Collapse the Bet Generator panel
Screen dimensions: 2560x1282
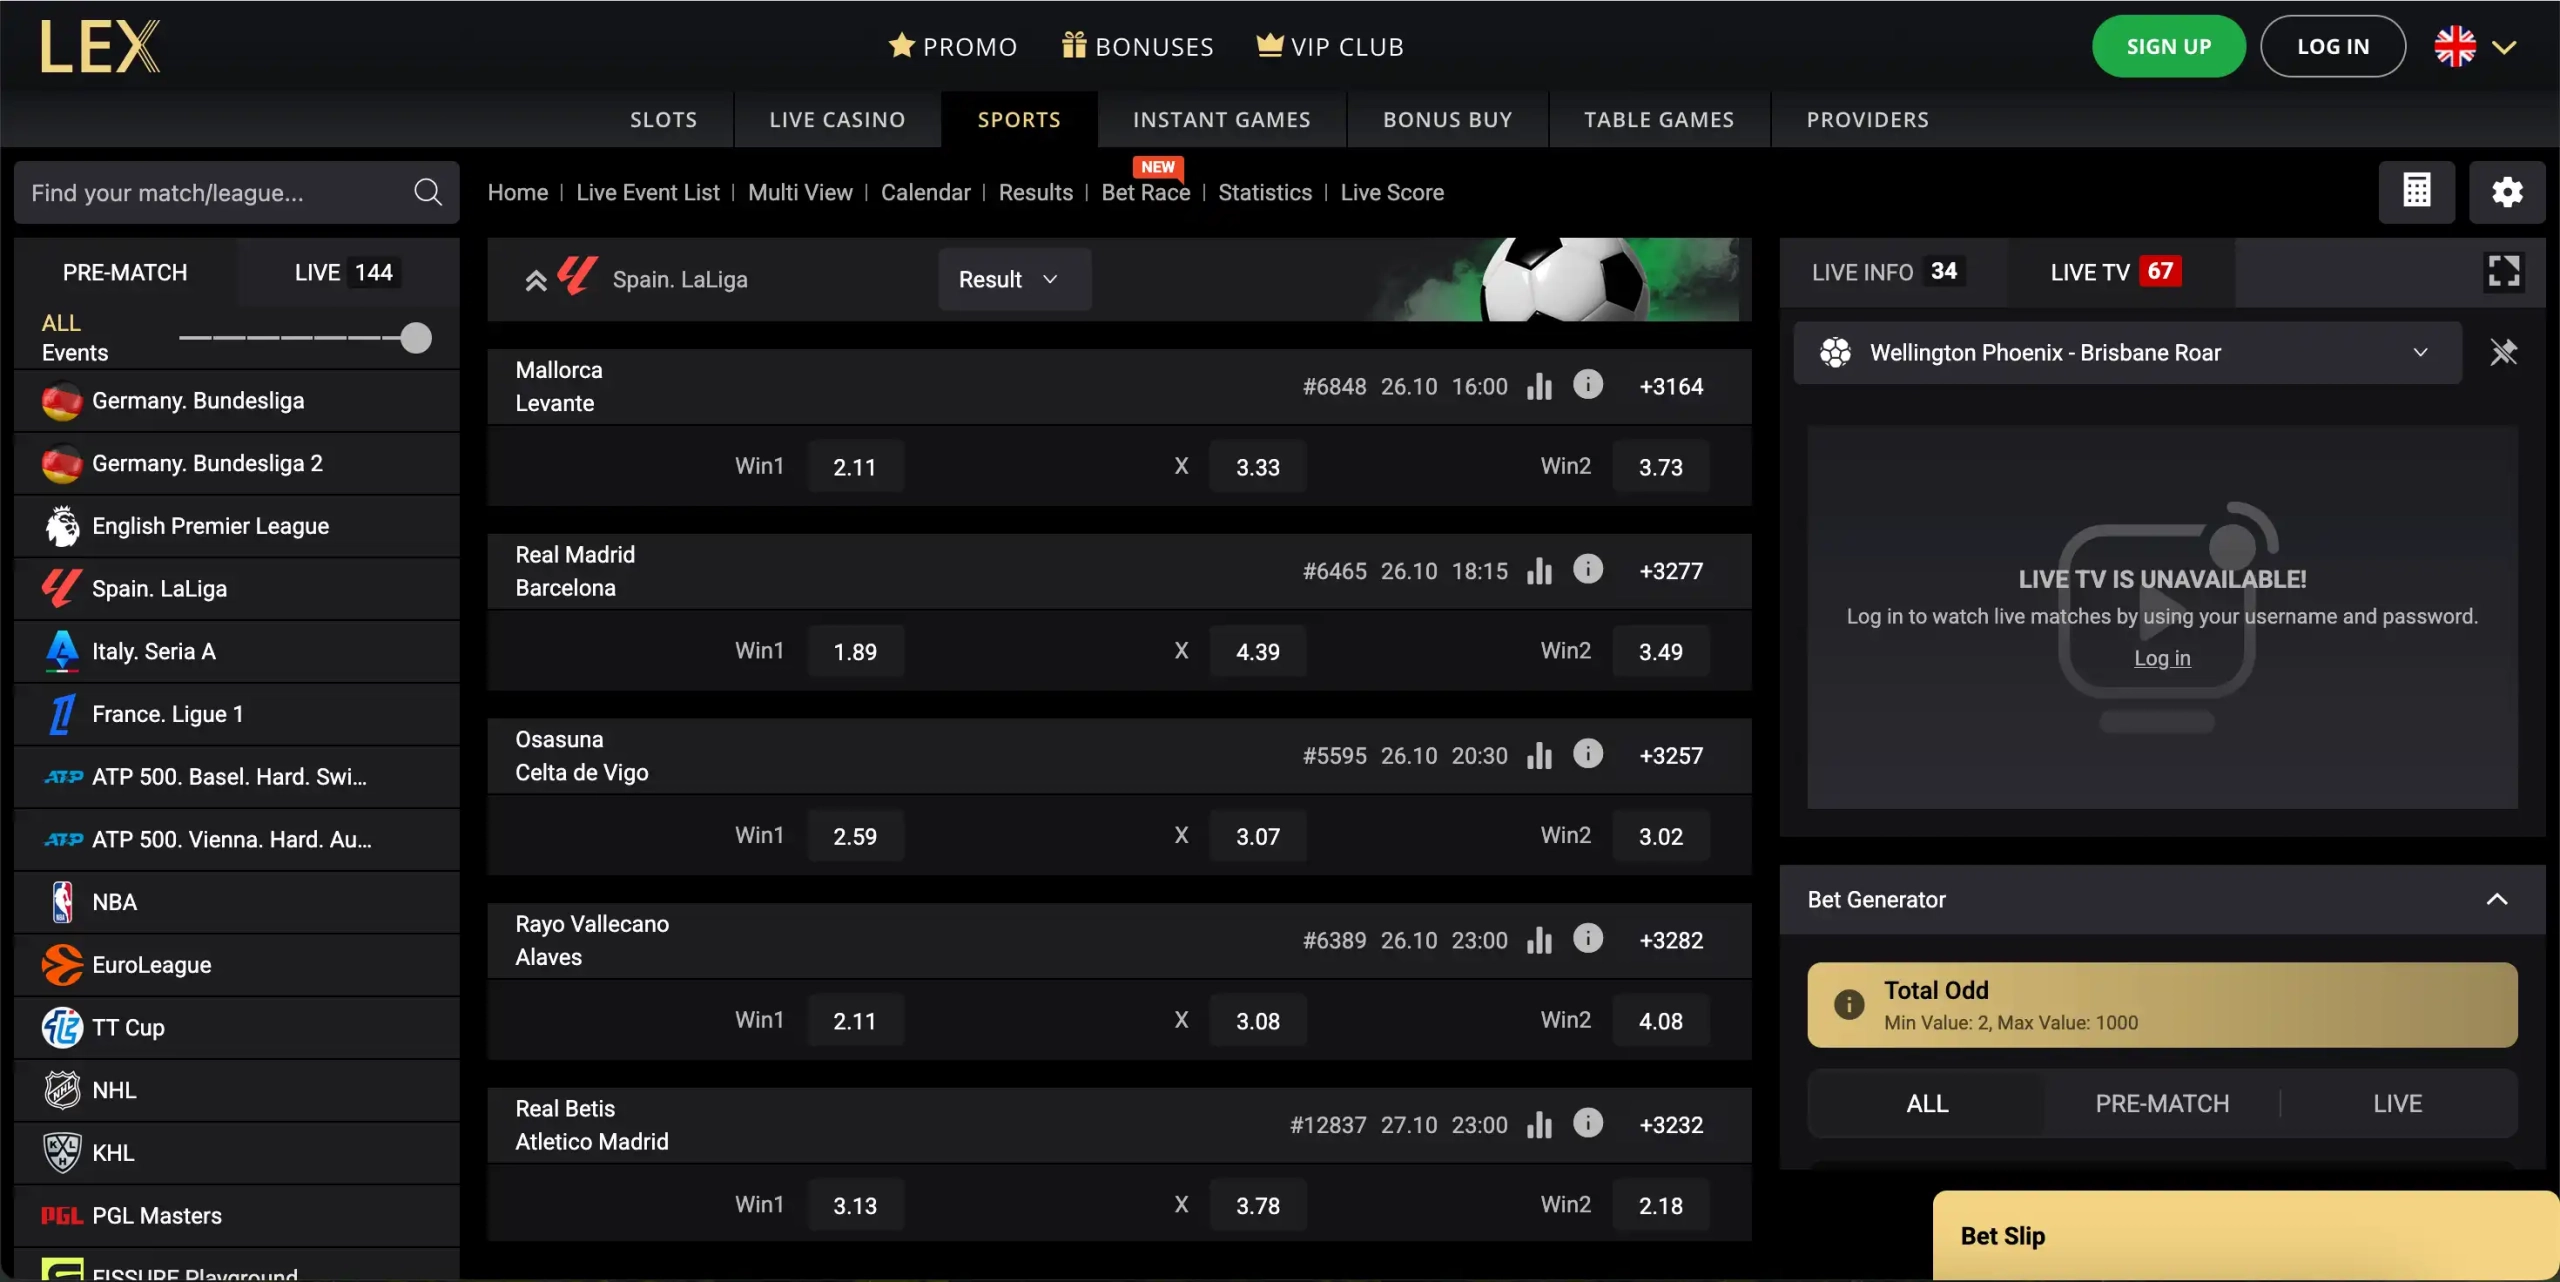click(x=2497, y=898)
